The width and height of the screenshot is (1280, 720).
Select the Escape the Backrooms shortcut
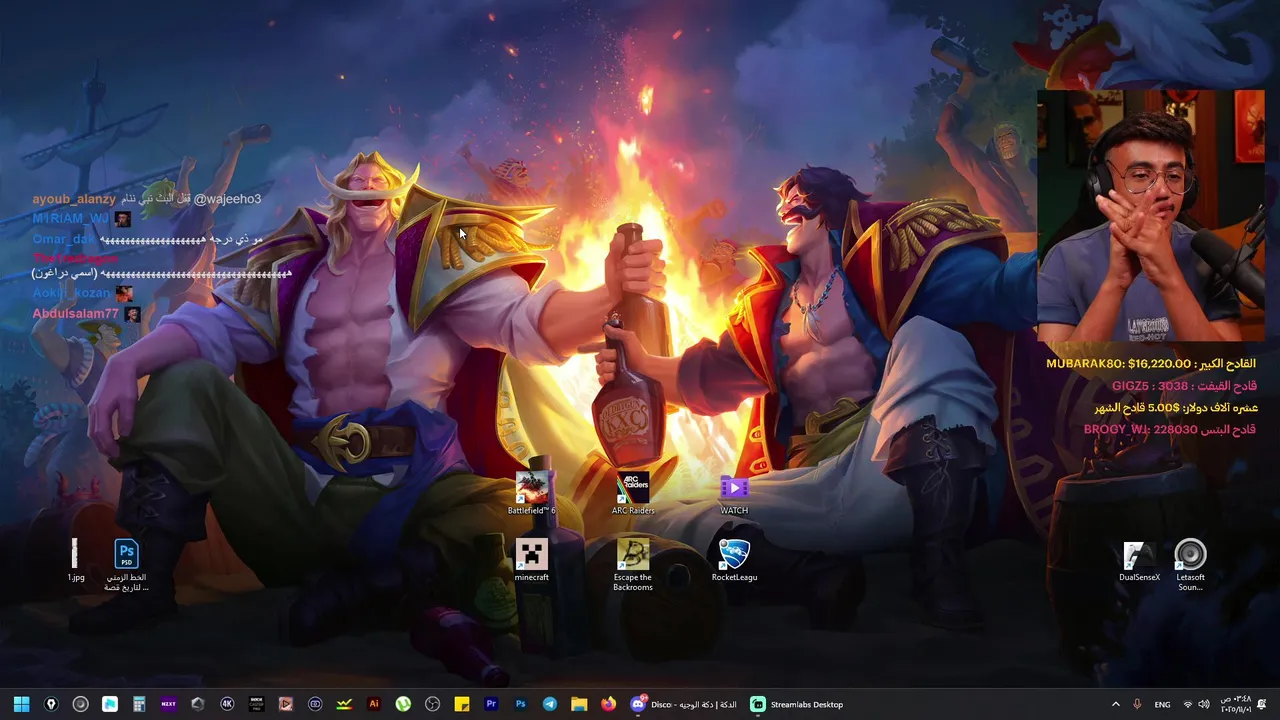point(633,565)
